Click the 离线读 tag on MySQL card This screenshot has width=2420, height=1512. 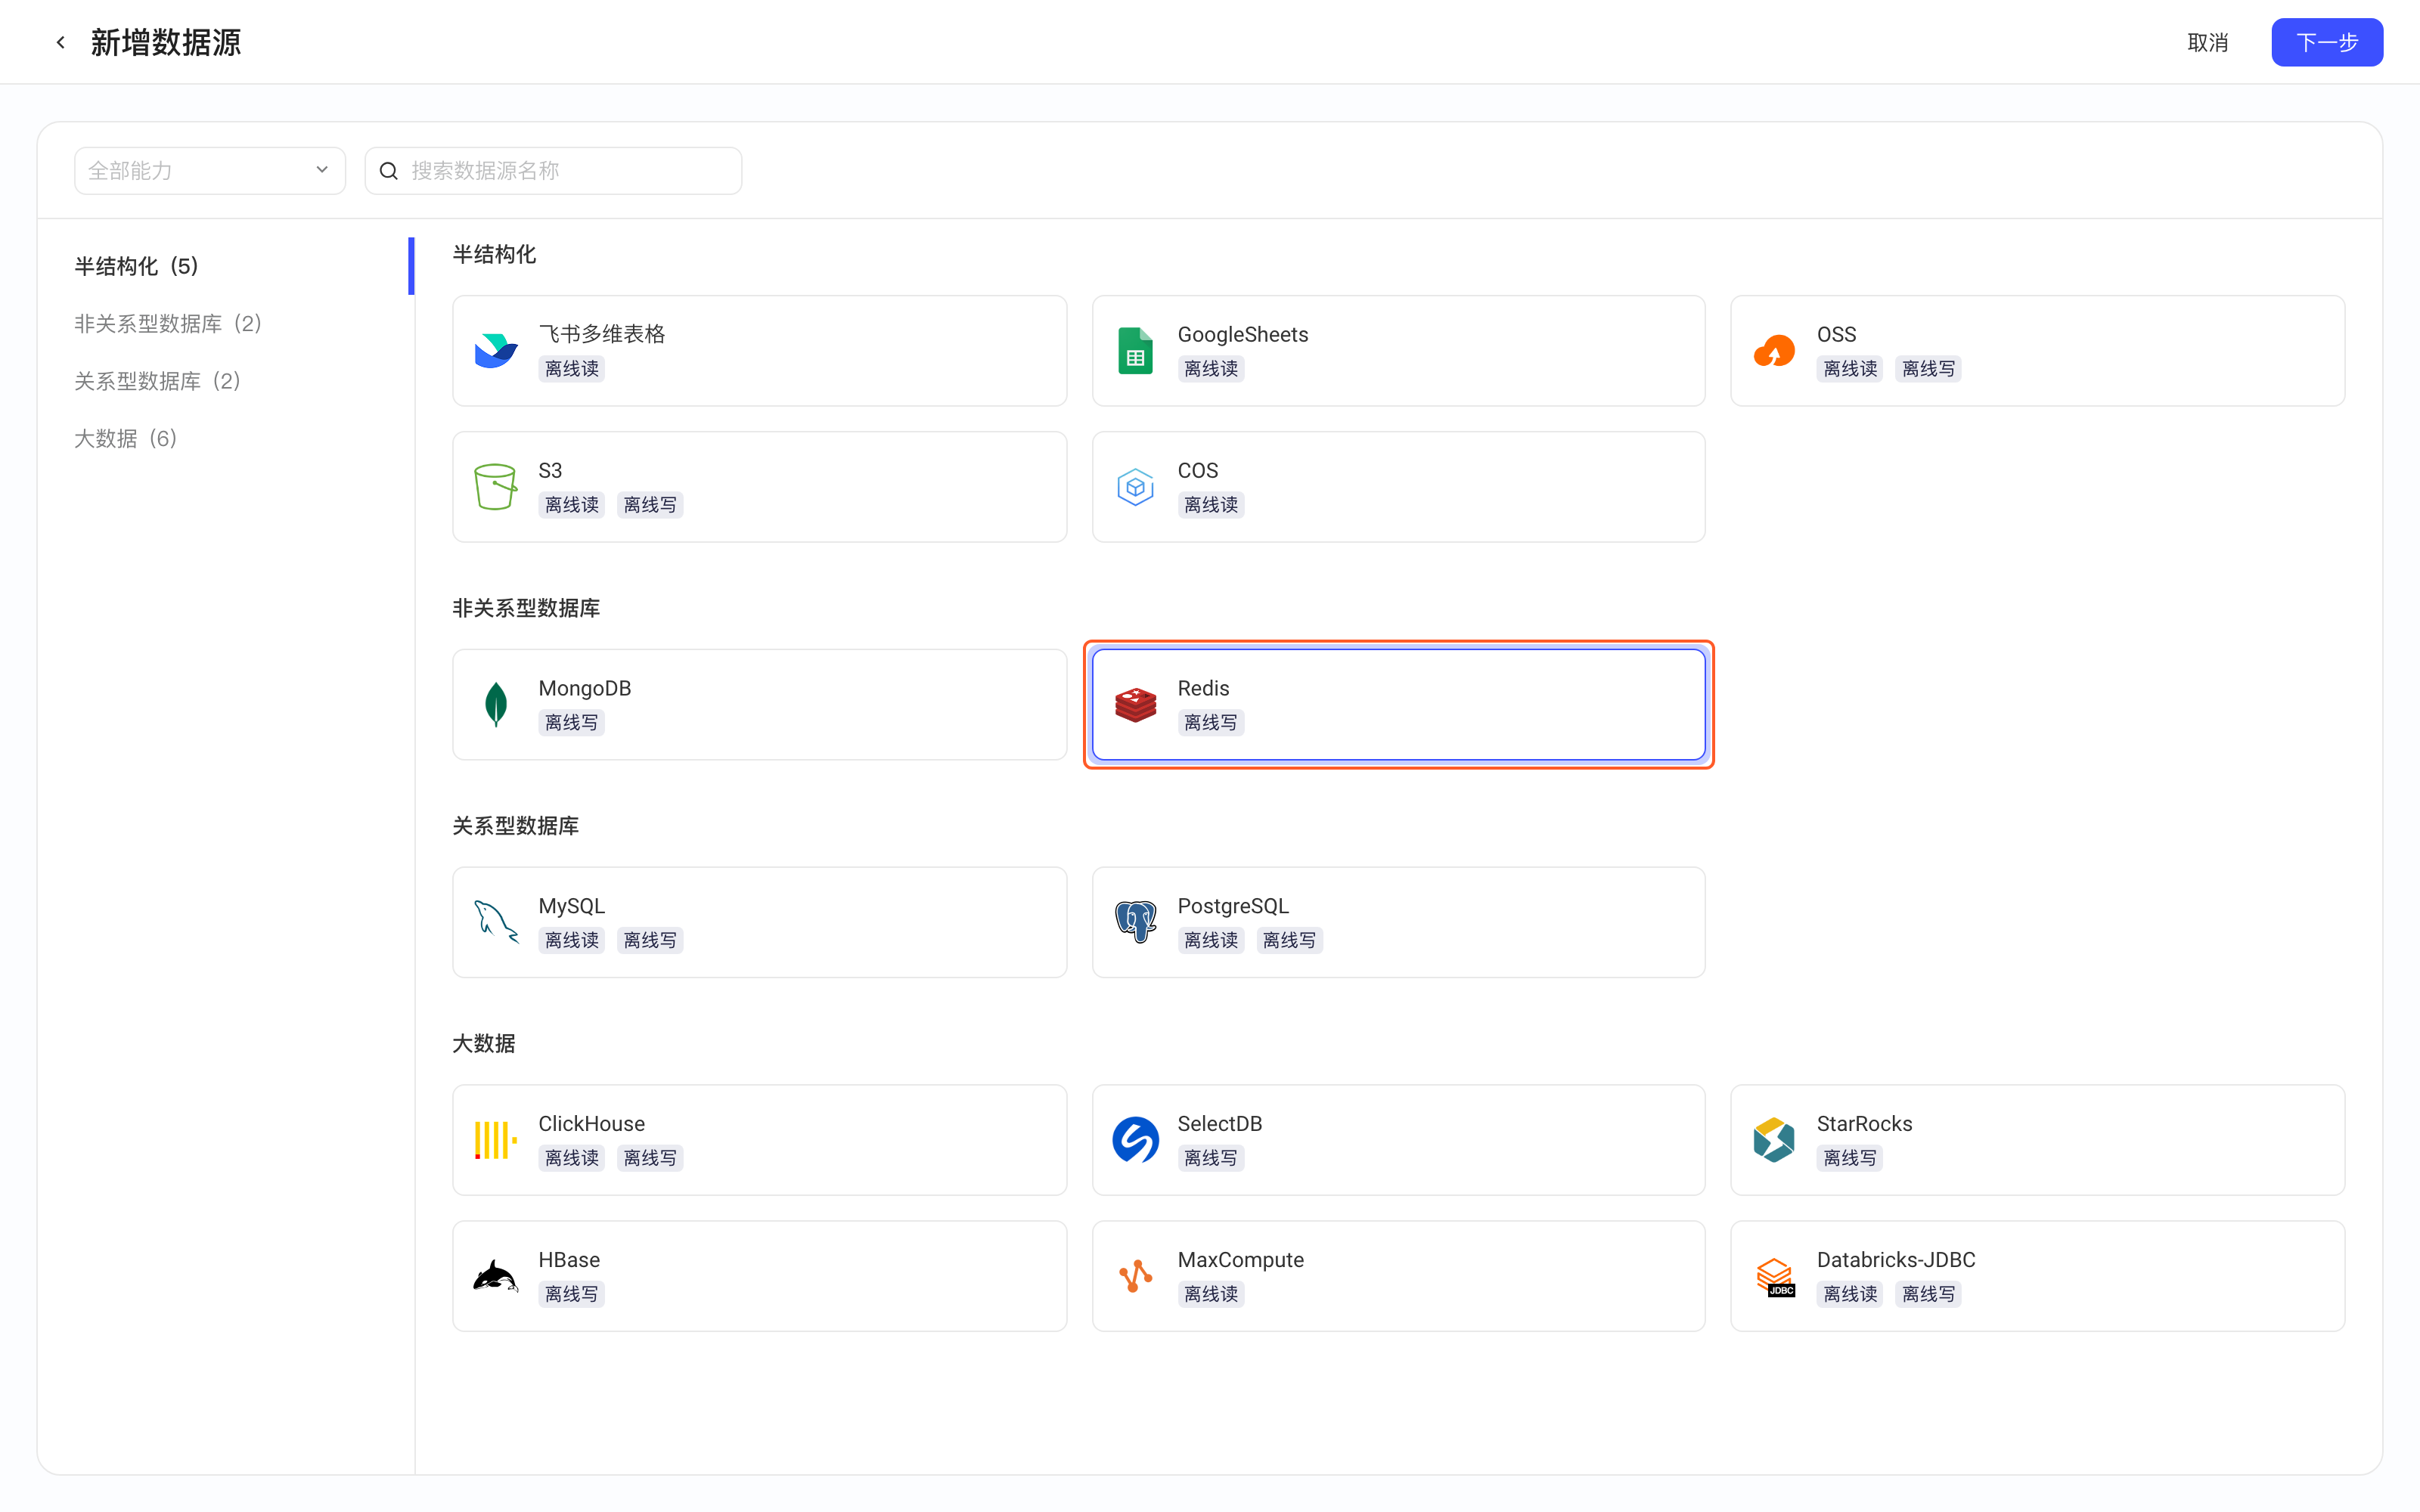click(572, 940)
